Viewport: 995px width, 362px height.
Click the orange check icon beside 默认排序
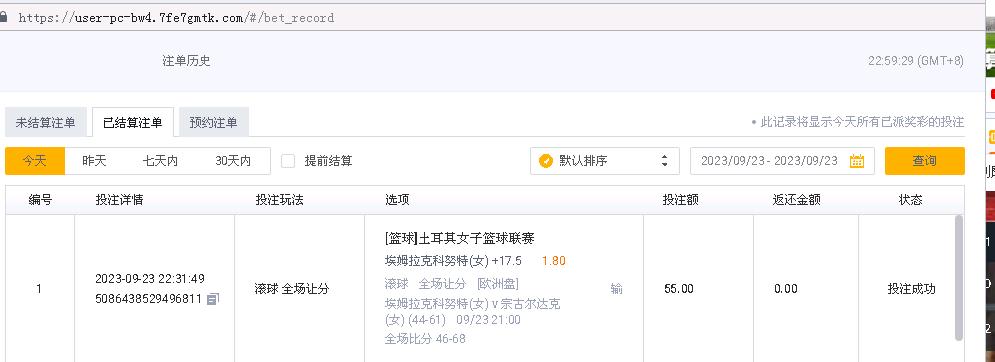point(545,161)
